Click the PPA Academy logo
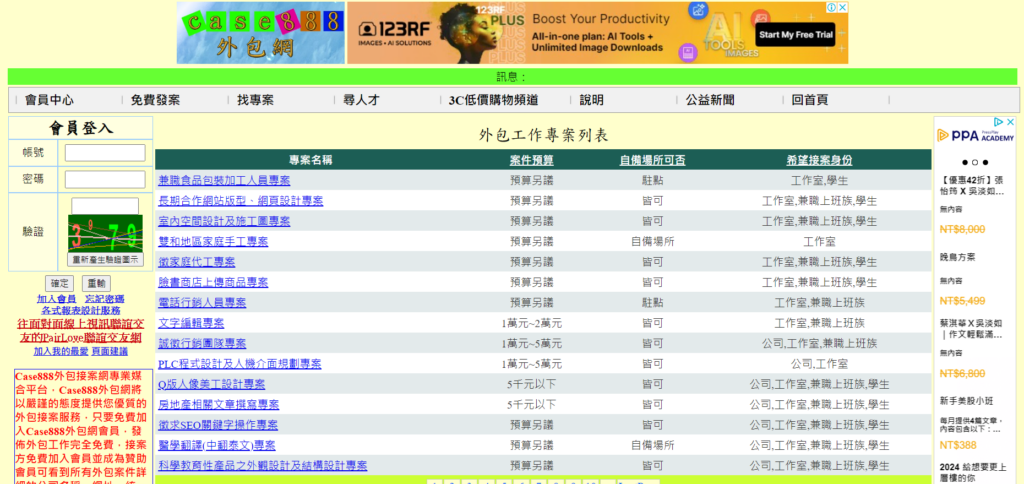Image resolution: width=1024 pixels, height=484 pixels. [976, 136]
